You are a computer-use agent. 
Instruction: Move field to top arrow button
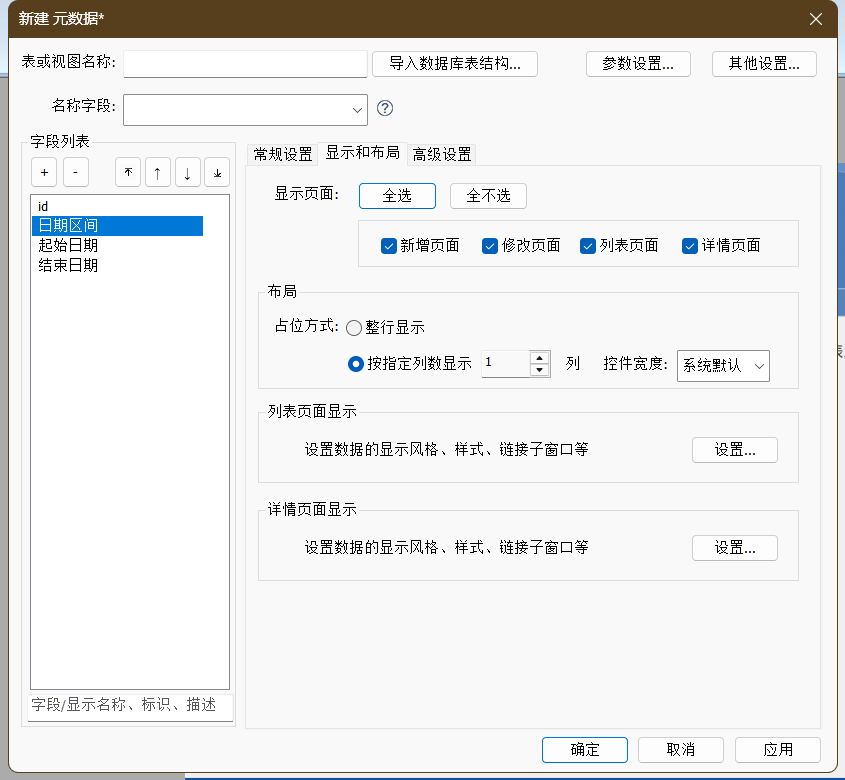(127, 172)
